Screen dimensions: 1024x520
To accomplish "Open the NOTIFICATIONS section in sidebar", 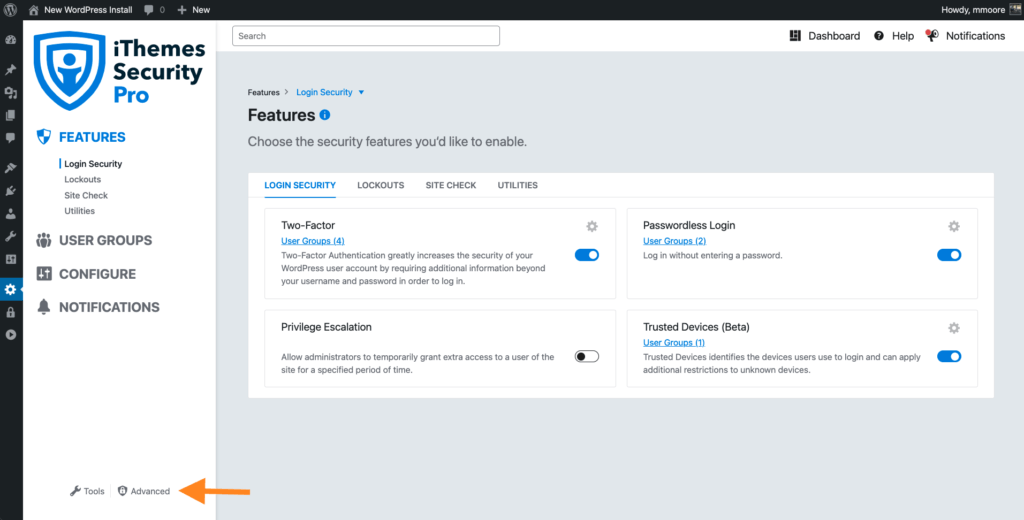I will 109,307.
